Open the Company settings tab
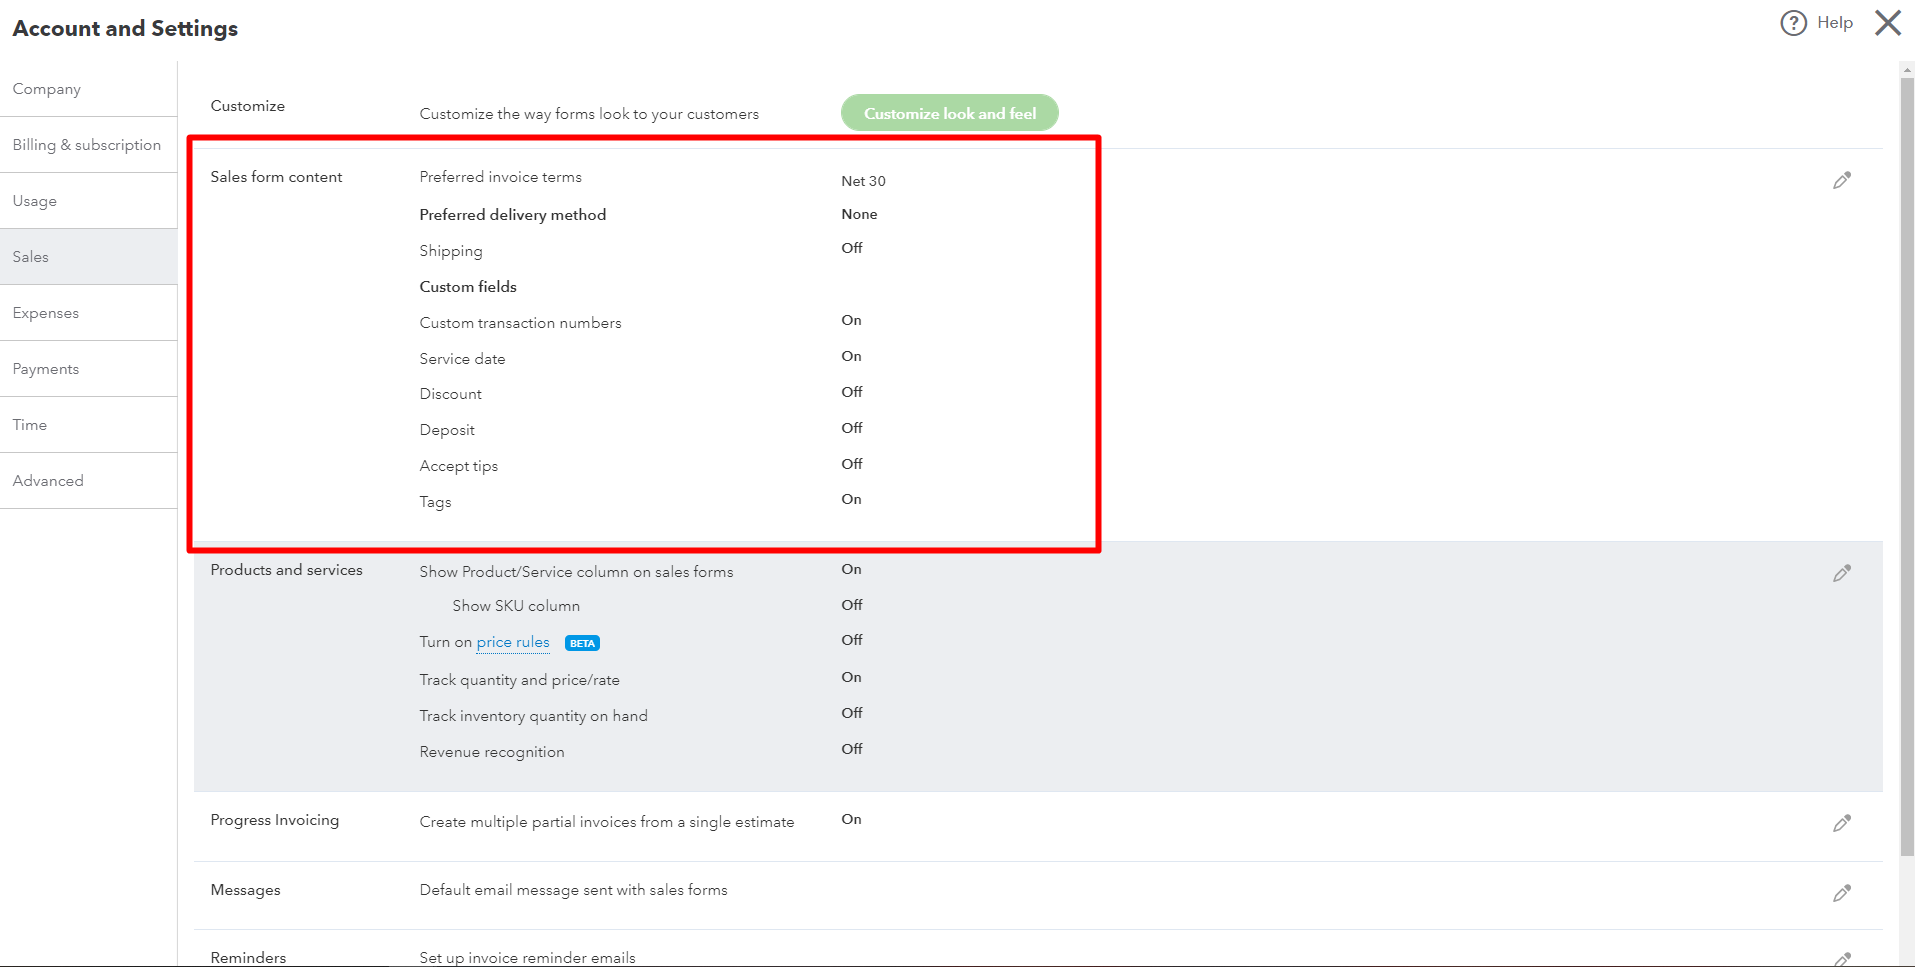 [47, 89]
